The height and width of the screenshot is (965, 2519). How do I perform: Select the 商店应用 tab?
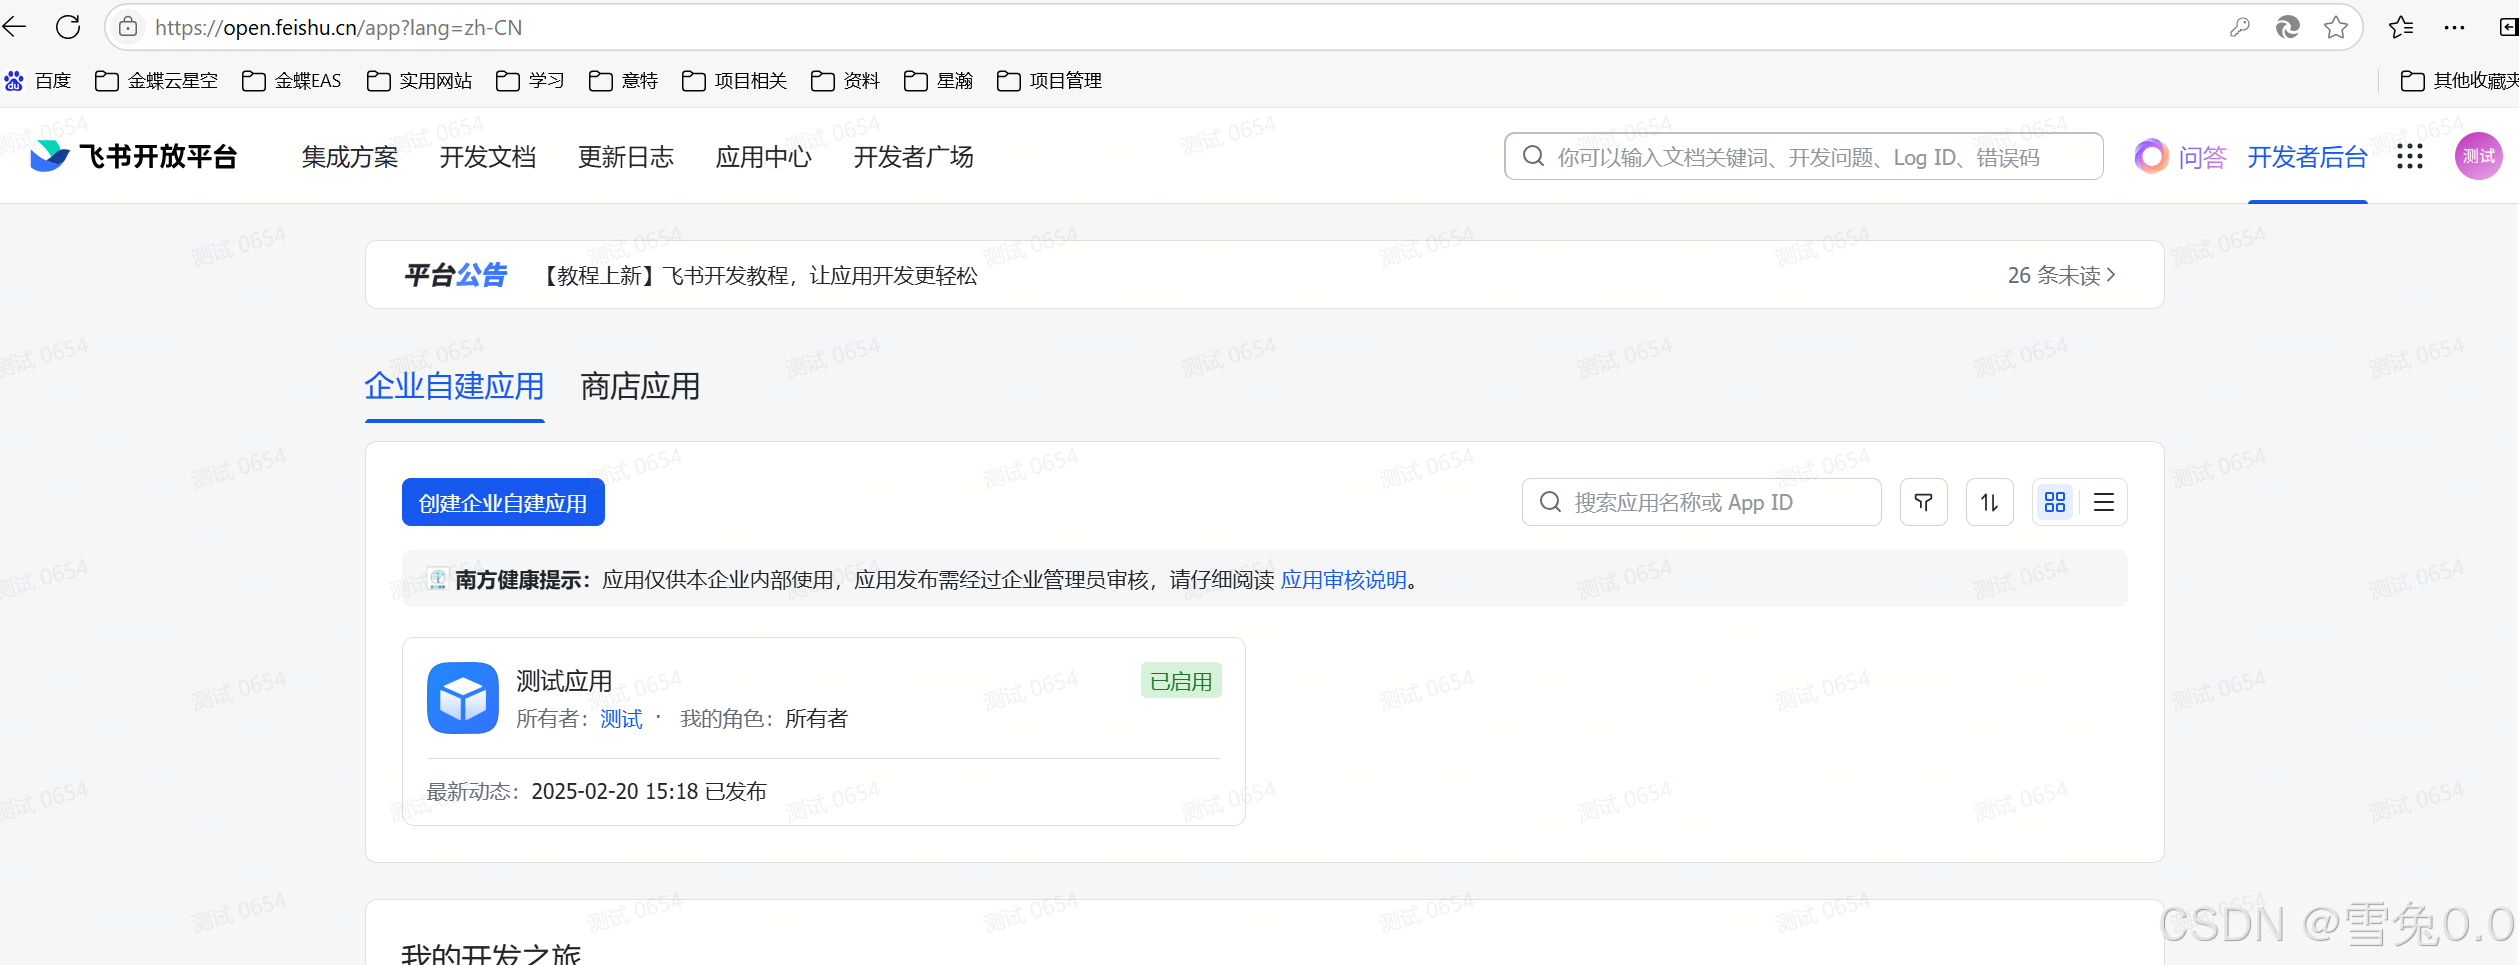(x=640, y=386)
